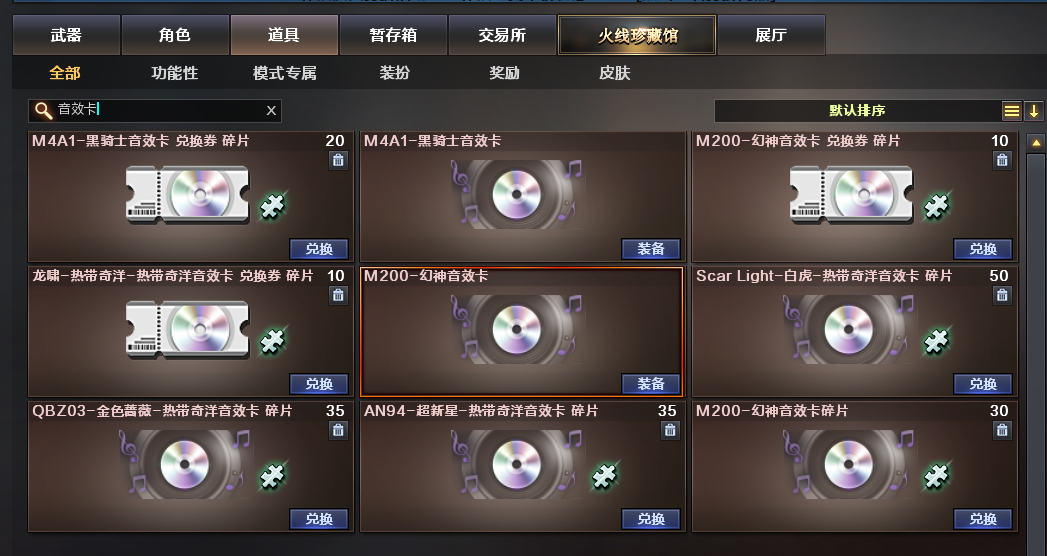The height and width of the screenshot is (556, 1047).
Task: Select the 皮肤 sub-category
Action: coord(614,73)
